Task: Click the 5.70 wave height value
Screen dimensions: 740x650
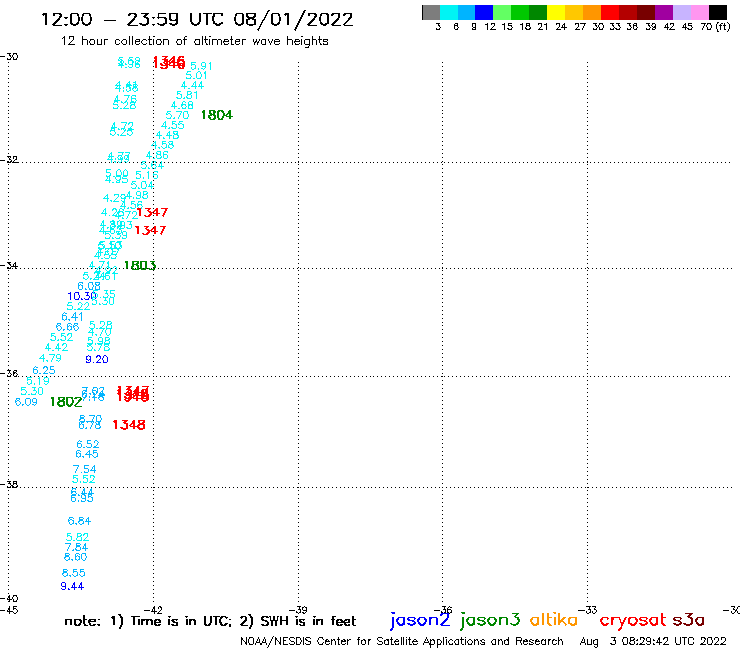Action: click(177, 115)
